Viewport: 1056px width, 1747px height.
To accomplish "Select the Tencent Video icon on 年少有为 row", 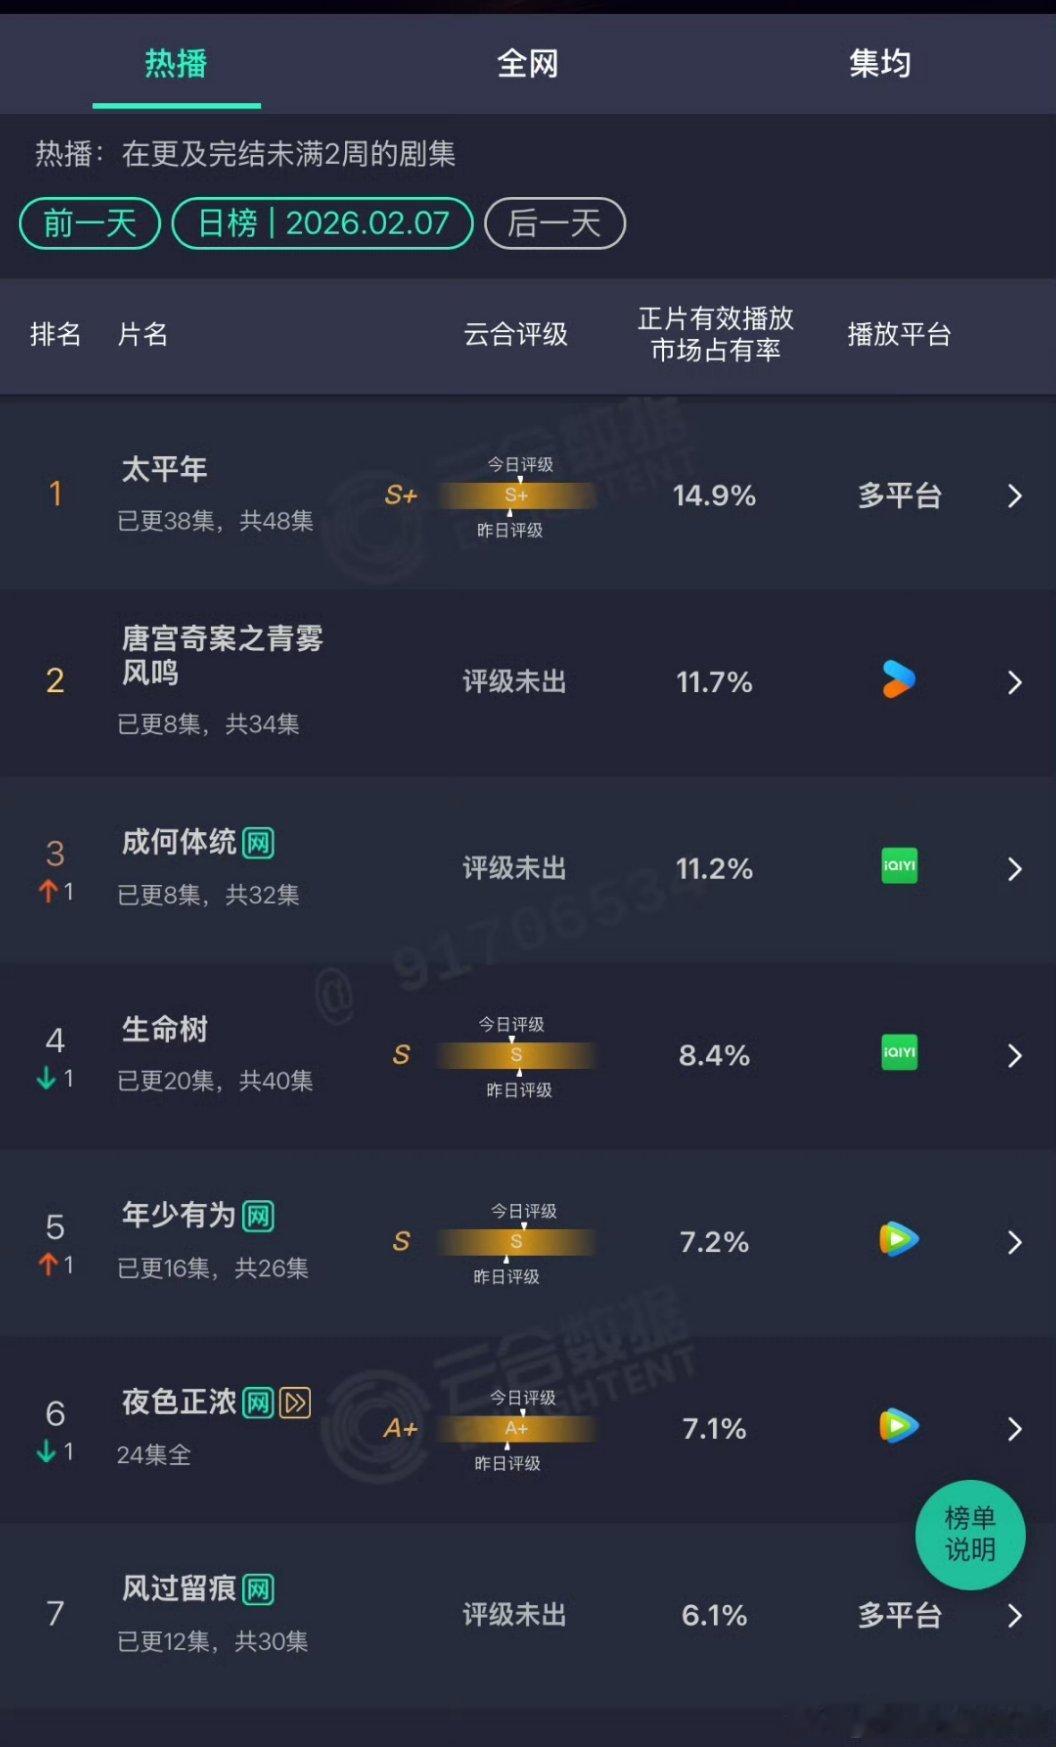I will 897,1241.
